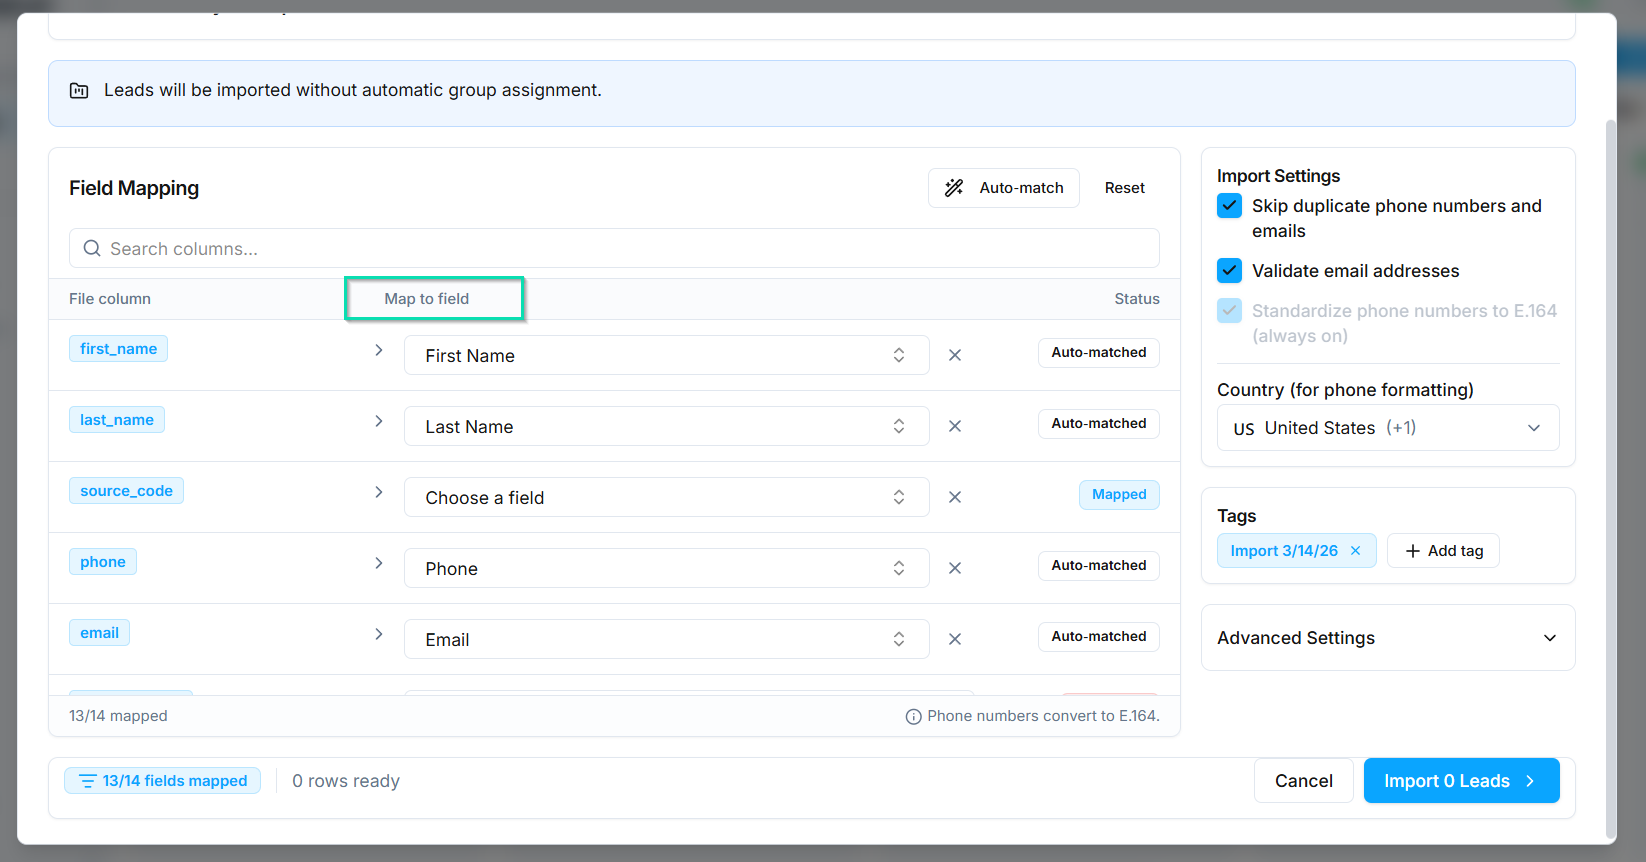
Task: Remove the phone mapping via X icon
Action: click(x=955, y=568)
